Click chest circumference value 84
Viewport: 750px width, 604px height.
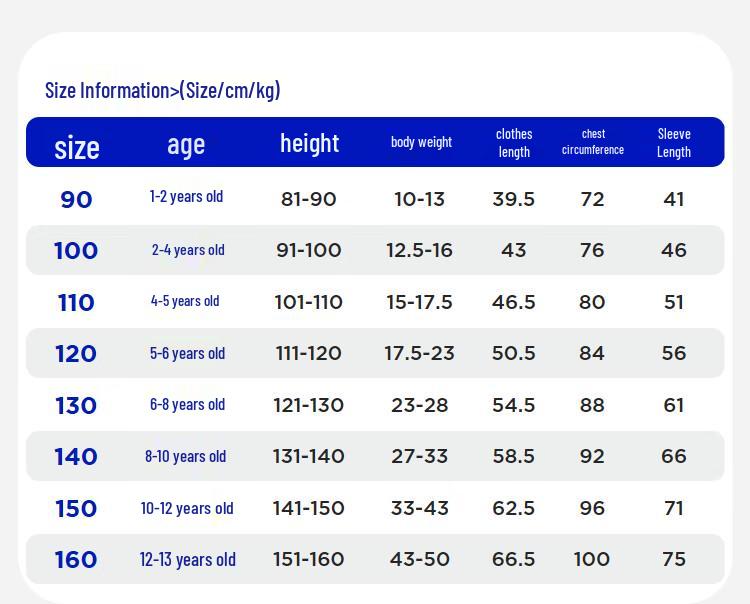point(592,353)
